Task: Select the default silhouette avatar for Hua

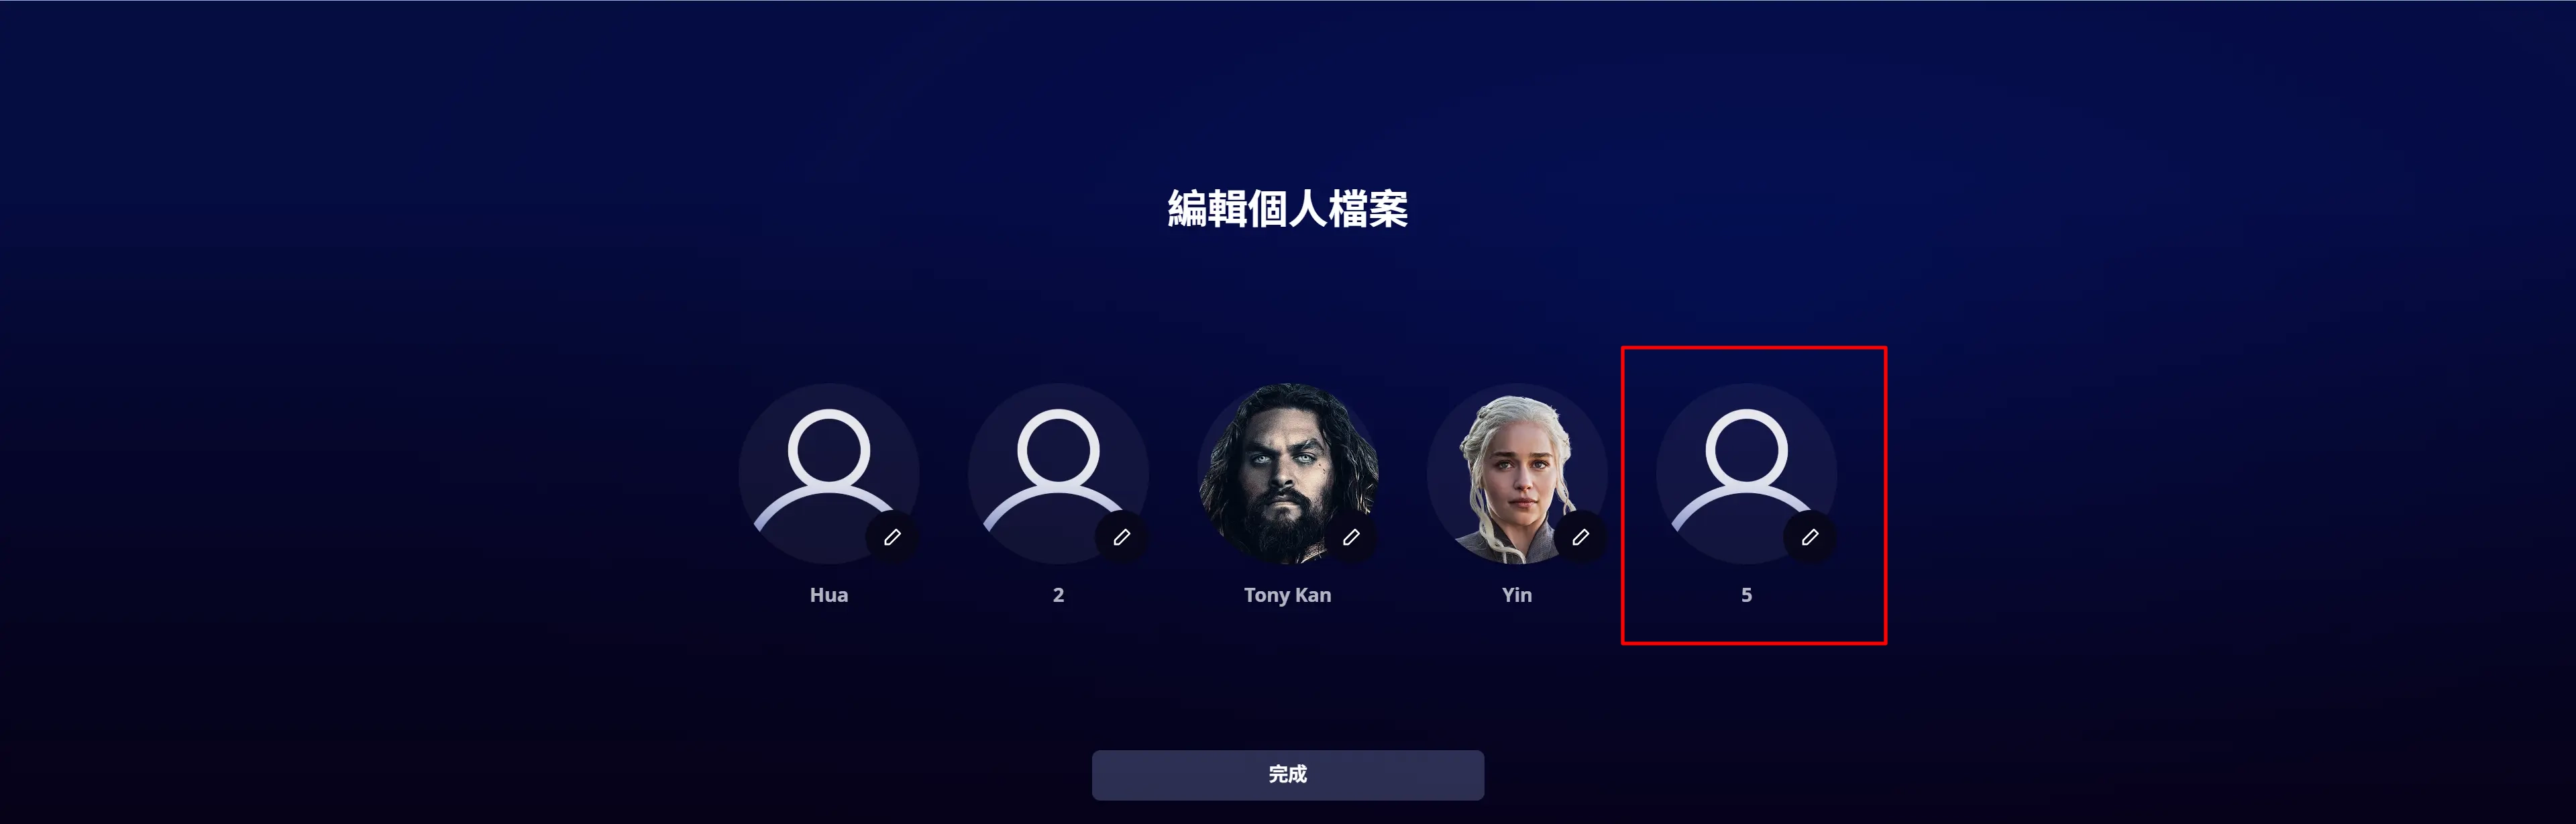Action: pos(829,473)
